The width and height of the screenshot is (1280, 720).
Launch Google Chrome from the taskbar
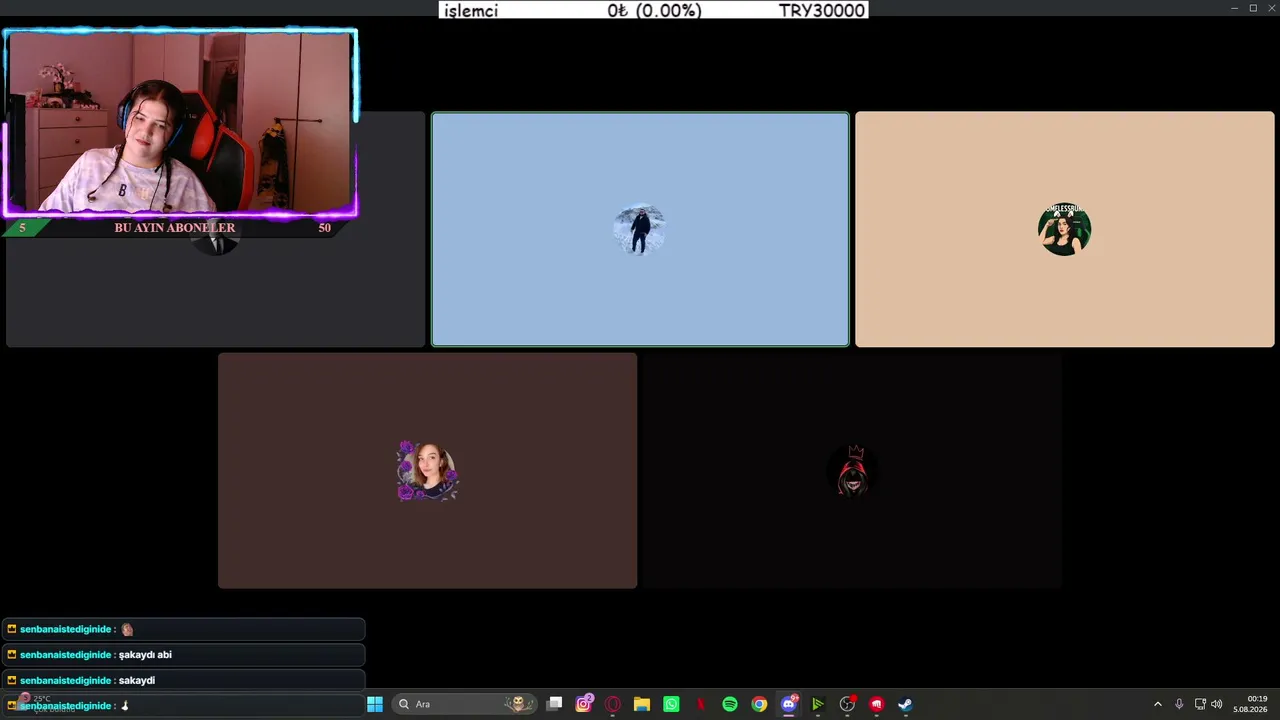pyautogui.click(x=759, y=704)
